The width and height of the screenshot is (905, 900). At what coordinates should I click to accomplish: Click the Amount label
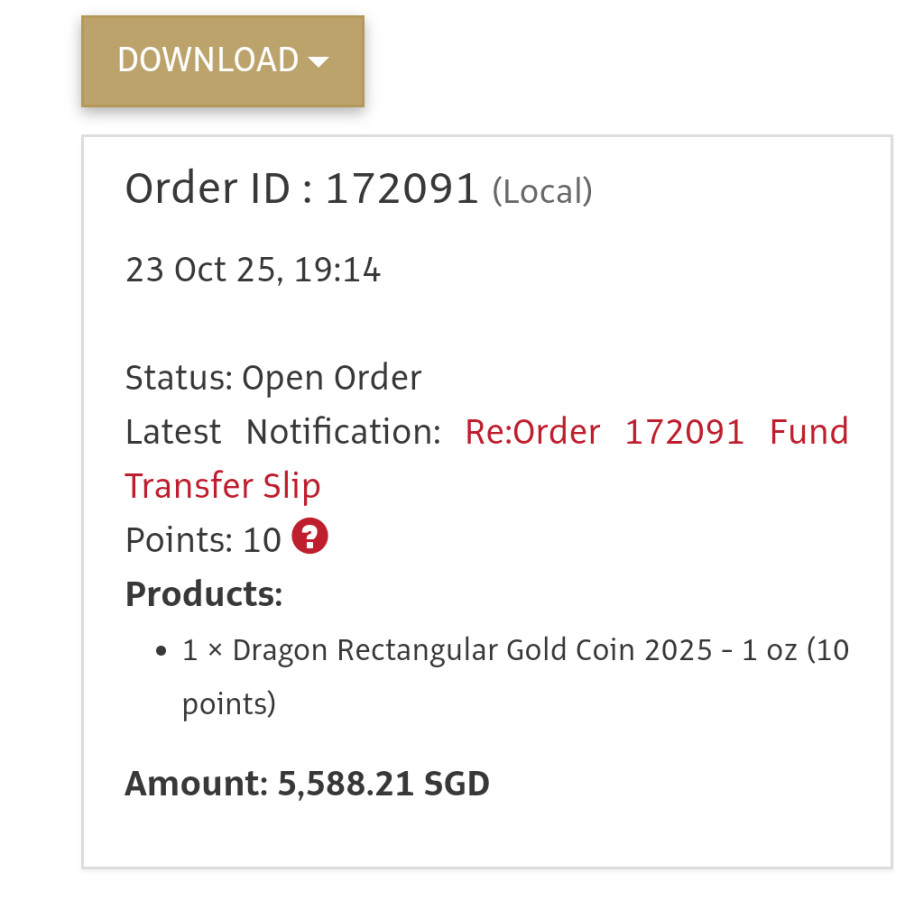click(x=196, y=783)
